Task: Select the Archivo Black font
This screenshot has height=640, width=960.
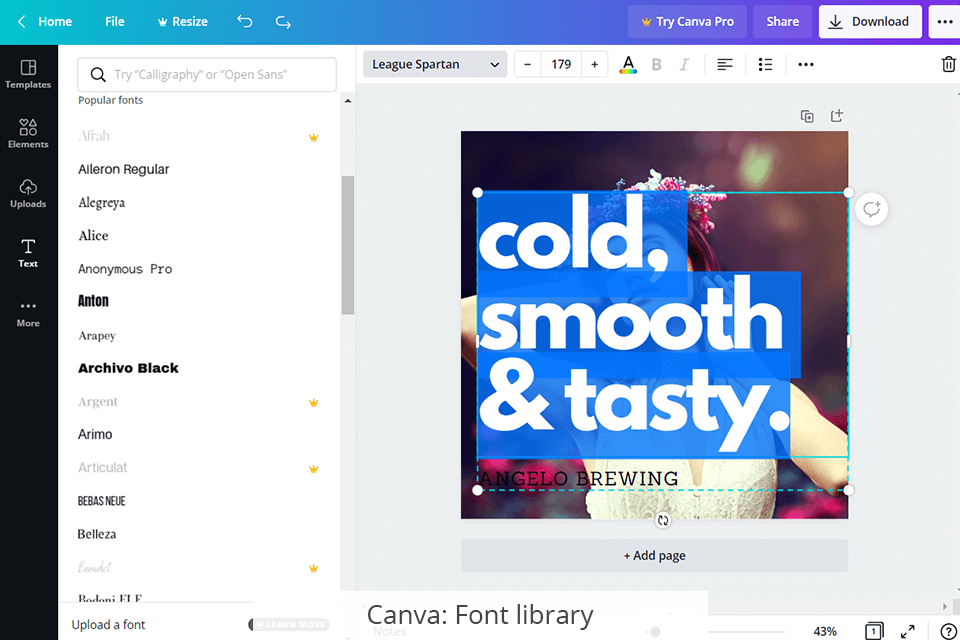Action: pyautogui.click(x=129, y=368)
